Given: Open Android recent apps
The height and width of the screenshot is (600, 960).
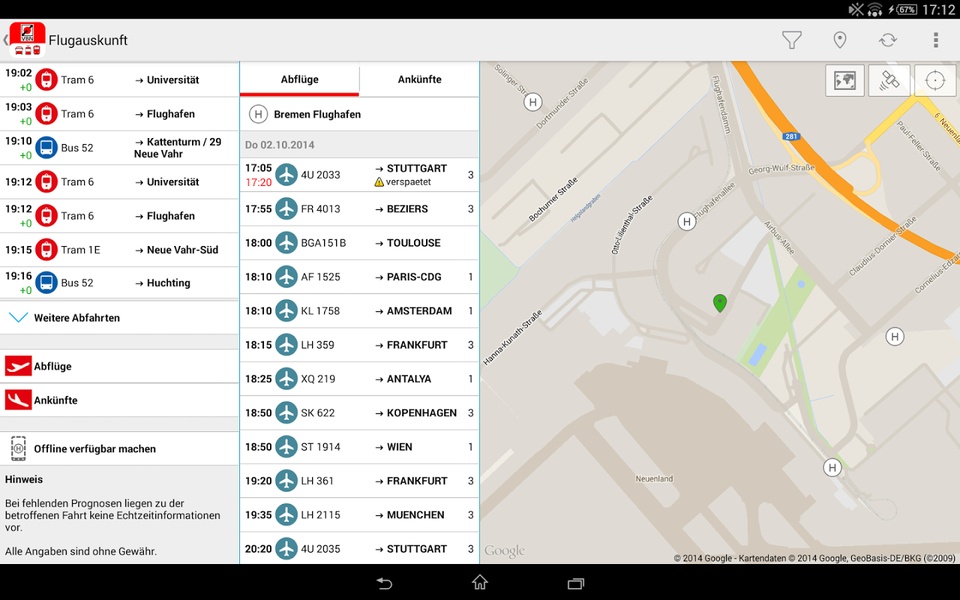Looking at the screenshot, I should 576,583.
